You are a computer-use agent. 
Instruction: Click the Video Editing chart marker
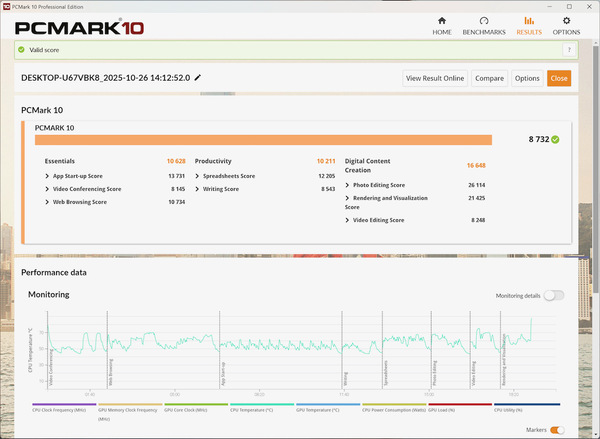click(x=474, y=373)
